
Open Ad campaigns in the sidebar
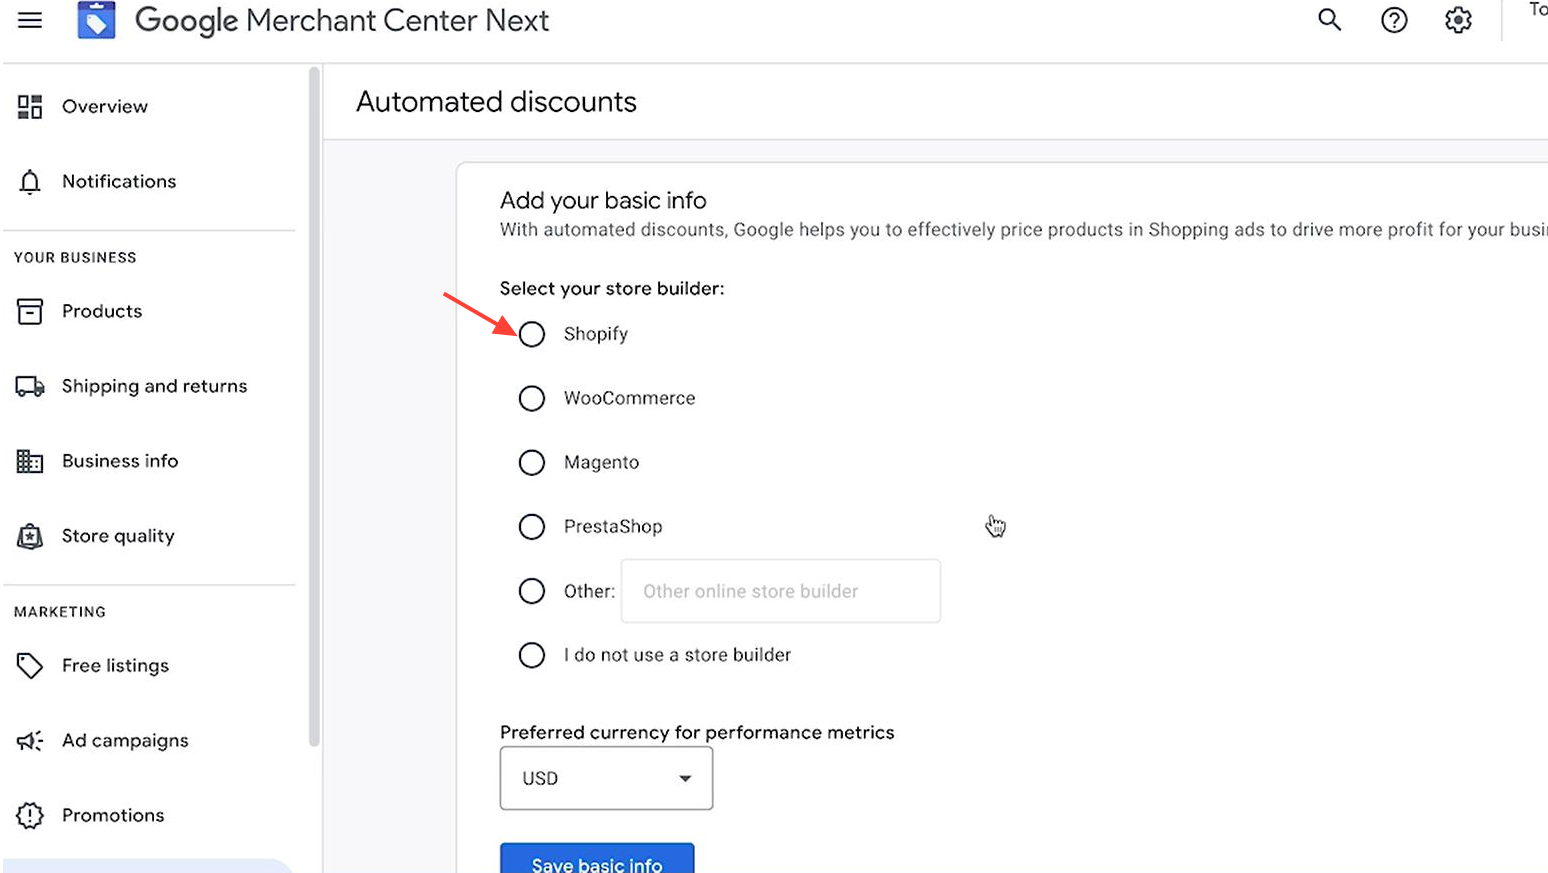point(125,741)
